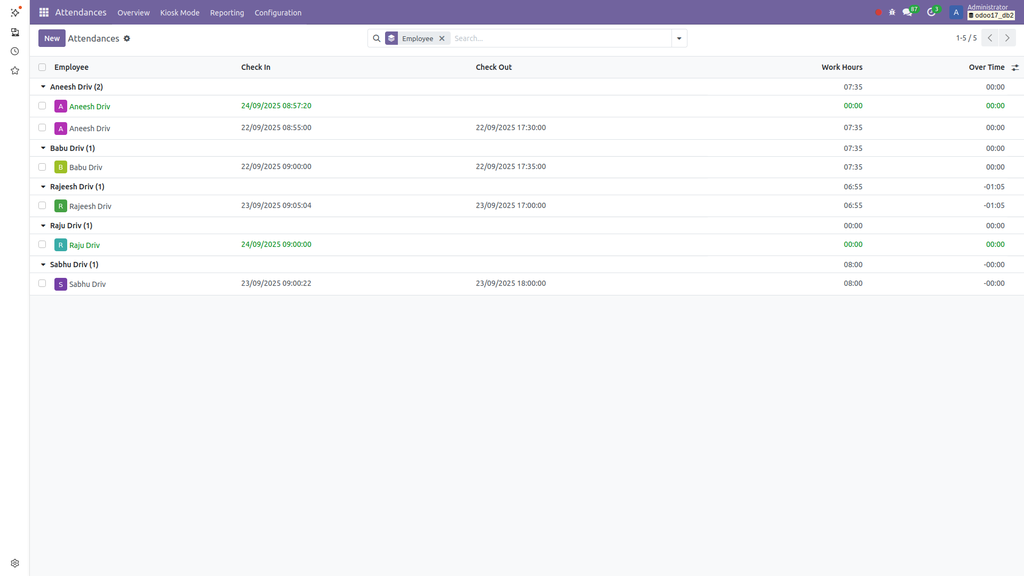
Task: Select the checkbox on Sabhu Driv's row
Action: click(40, 283)
